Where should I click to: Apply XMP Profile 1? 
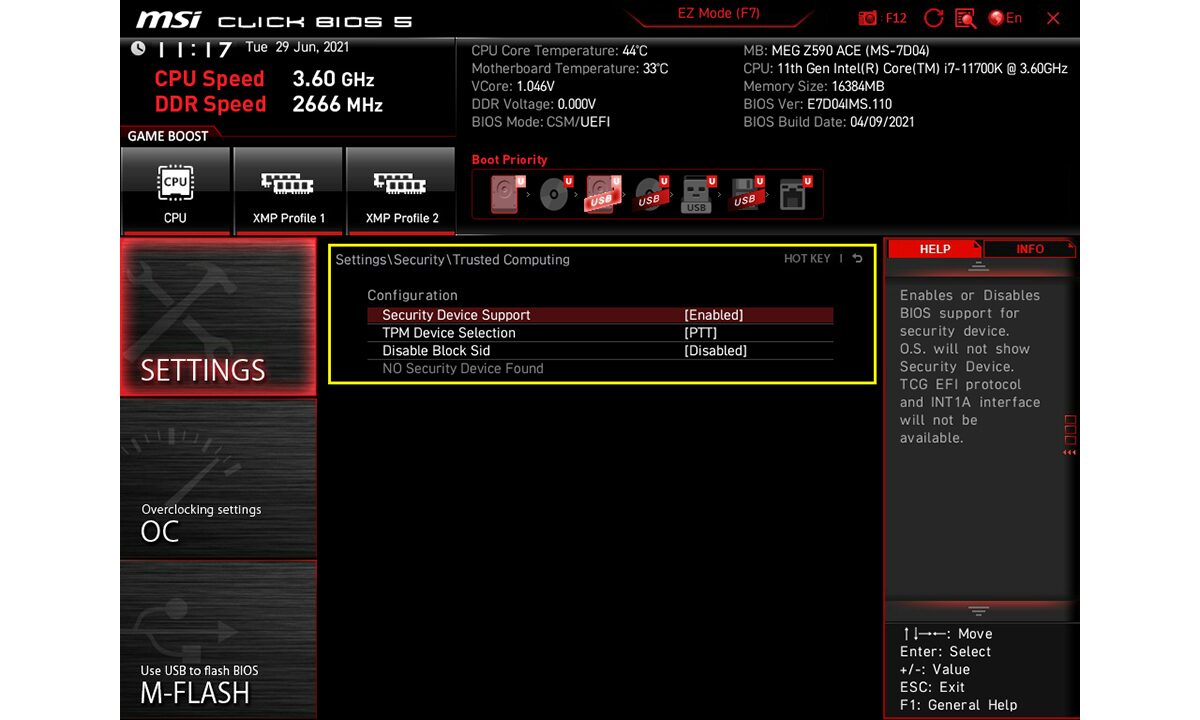coord(288,190)
